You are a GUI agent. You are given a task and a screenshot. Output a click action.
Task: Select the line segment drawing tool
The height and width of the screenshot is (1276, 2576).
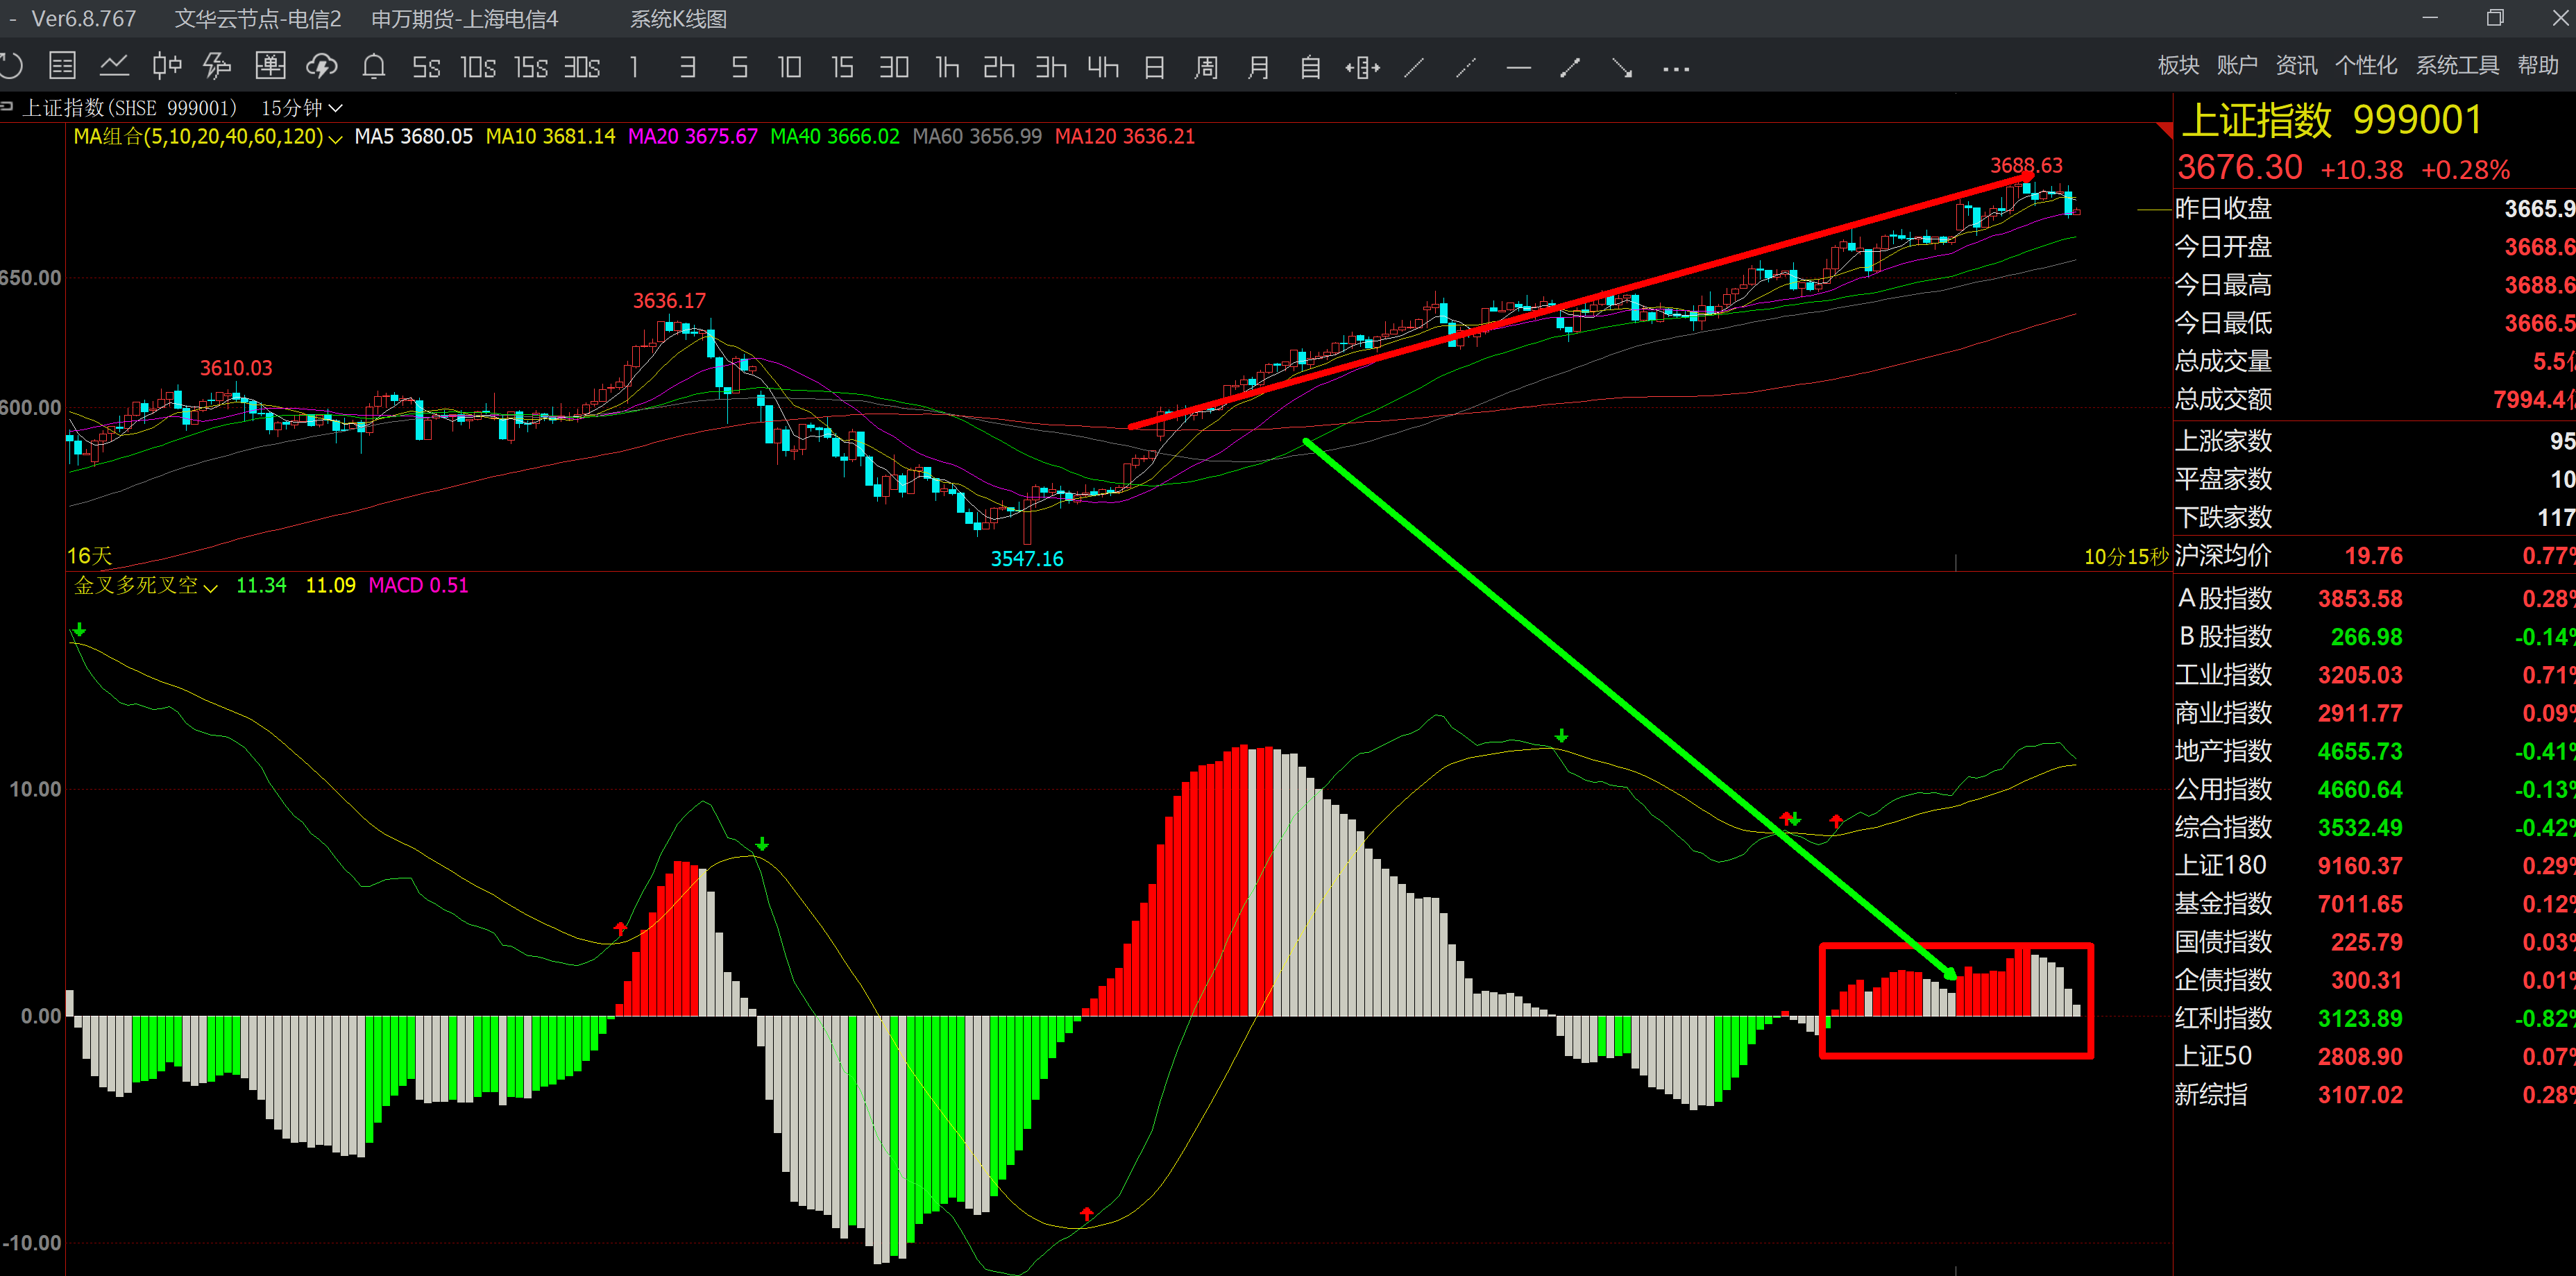click(1570, 67)
